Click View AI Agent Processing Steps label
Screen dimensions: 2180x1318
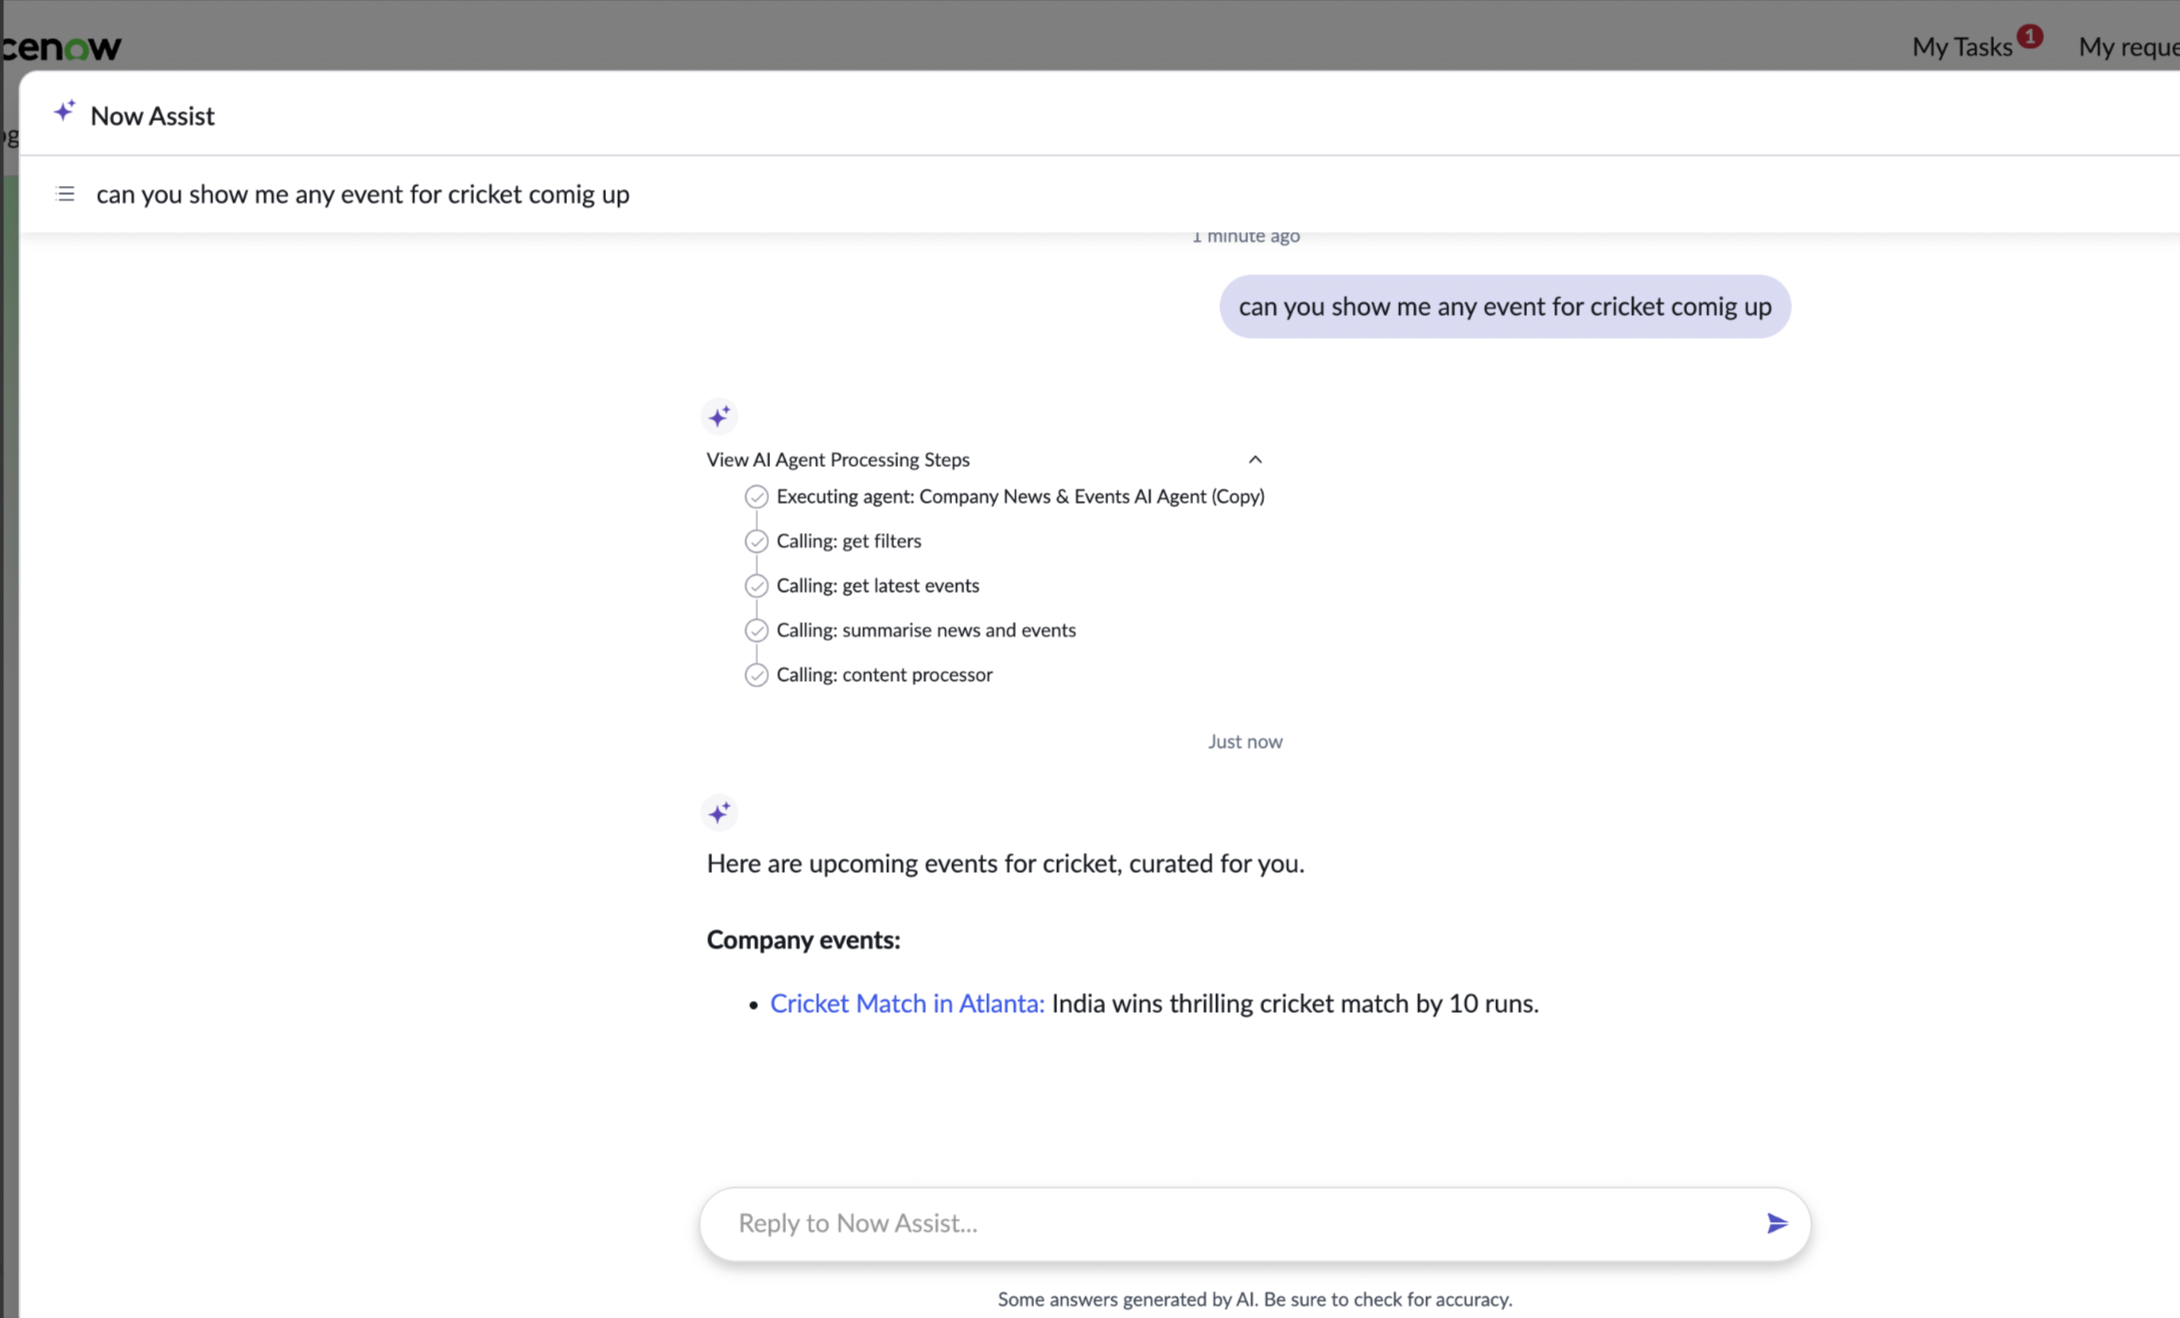tap(838, 459)
